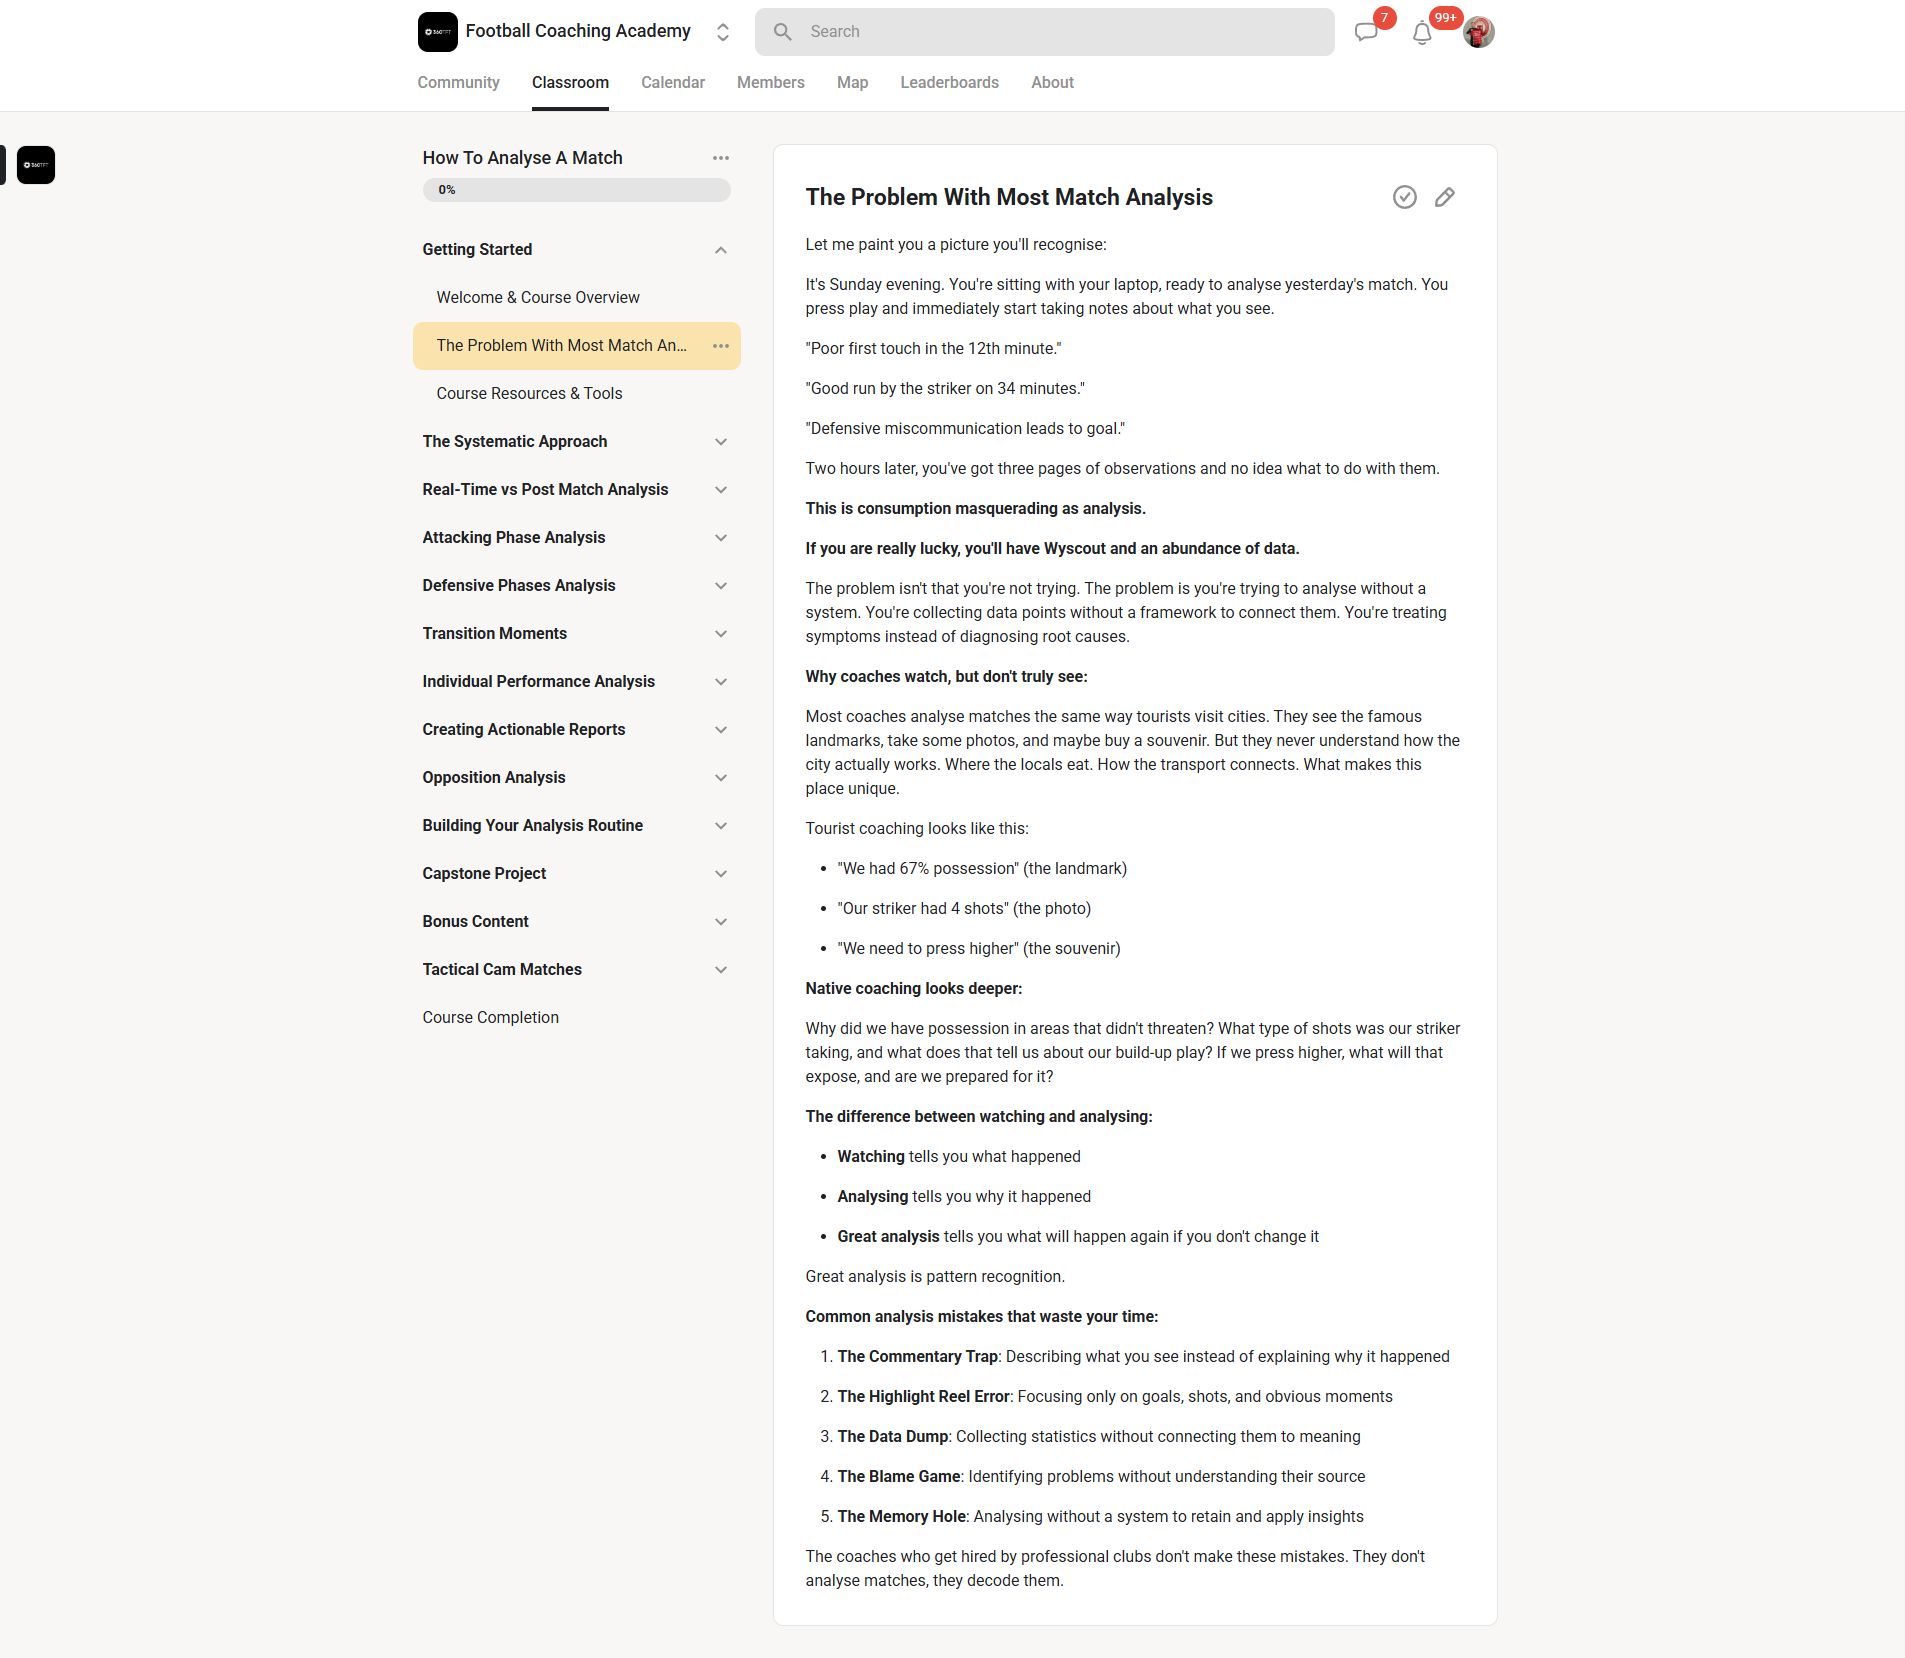The width and height of the screenshot is (1905, 1658).
Task: Click the user profile avatar
Action: 1479,32
